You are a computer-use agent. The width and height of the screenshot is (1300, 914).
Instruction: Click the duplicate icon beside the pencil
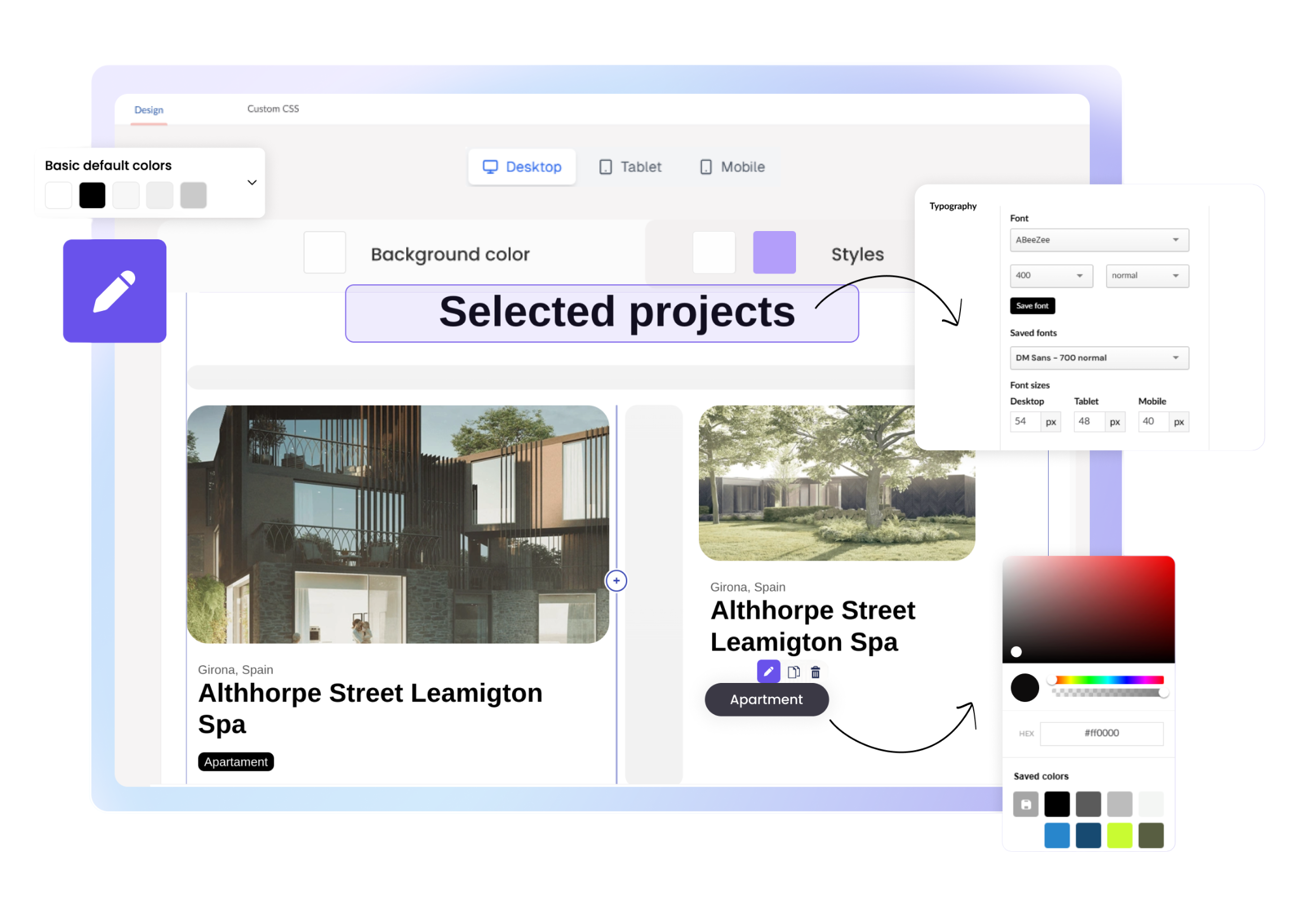click(x=792, y=671)
